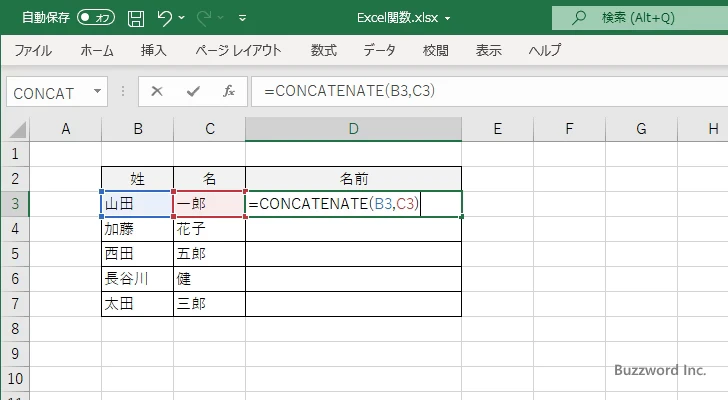This screenshot has height=400, width=728.
Task: Click the Save floppy disk icon
Action: (136, 18)
